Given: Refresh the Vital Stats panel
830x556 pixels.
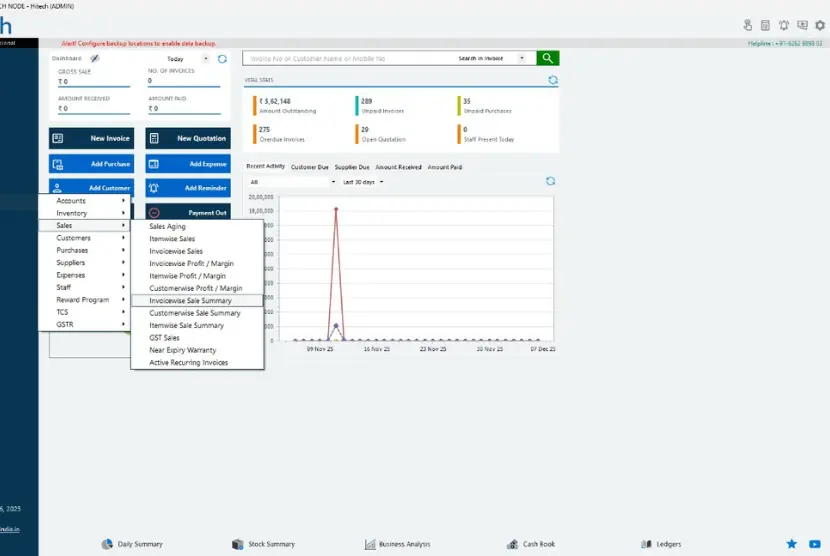Looking at the screenshot, I should (552, 80).
